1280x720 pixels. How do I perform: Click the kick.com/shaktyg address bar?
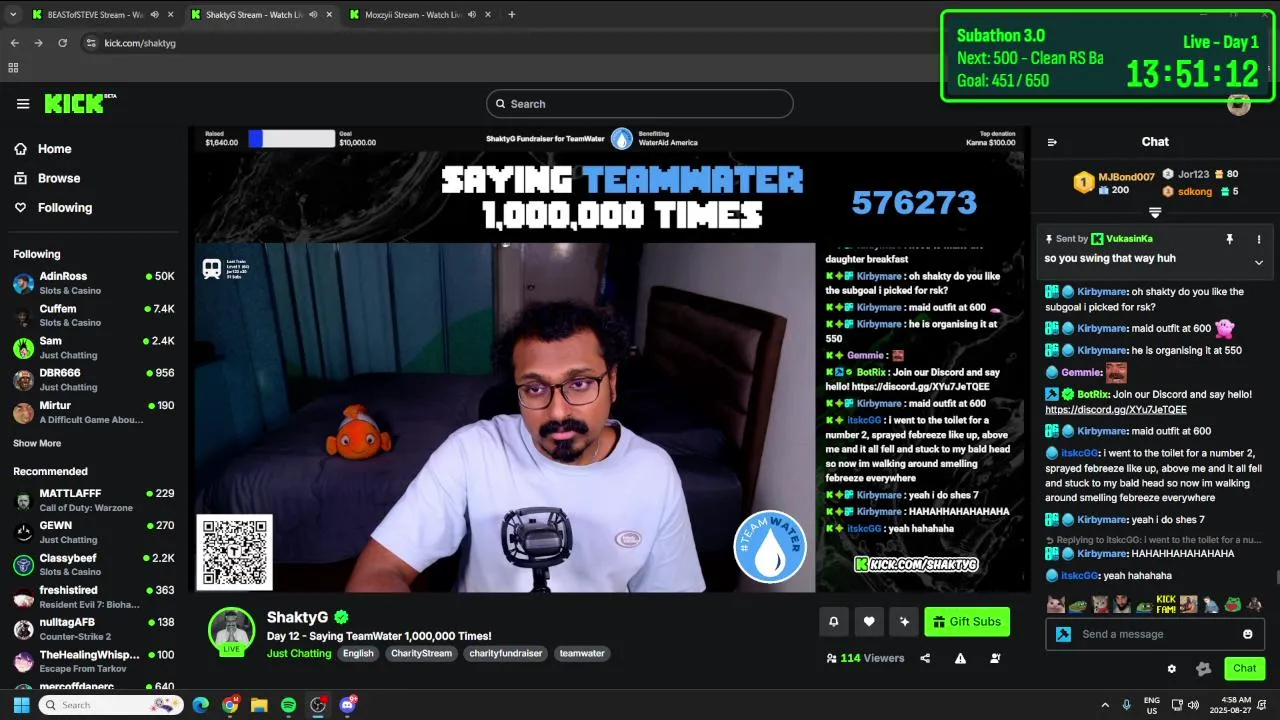(x=139, y=43)
